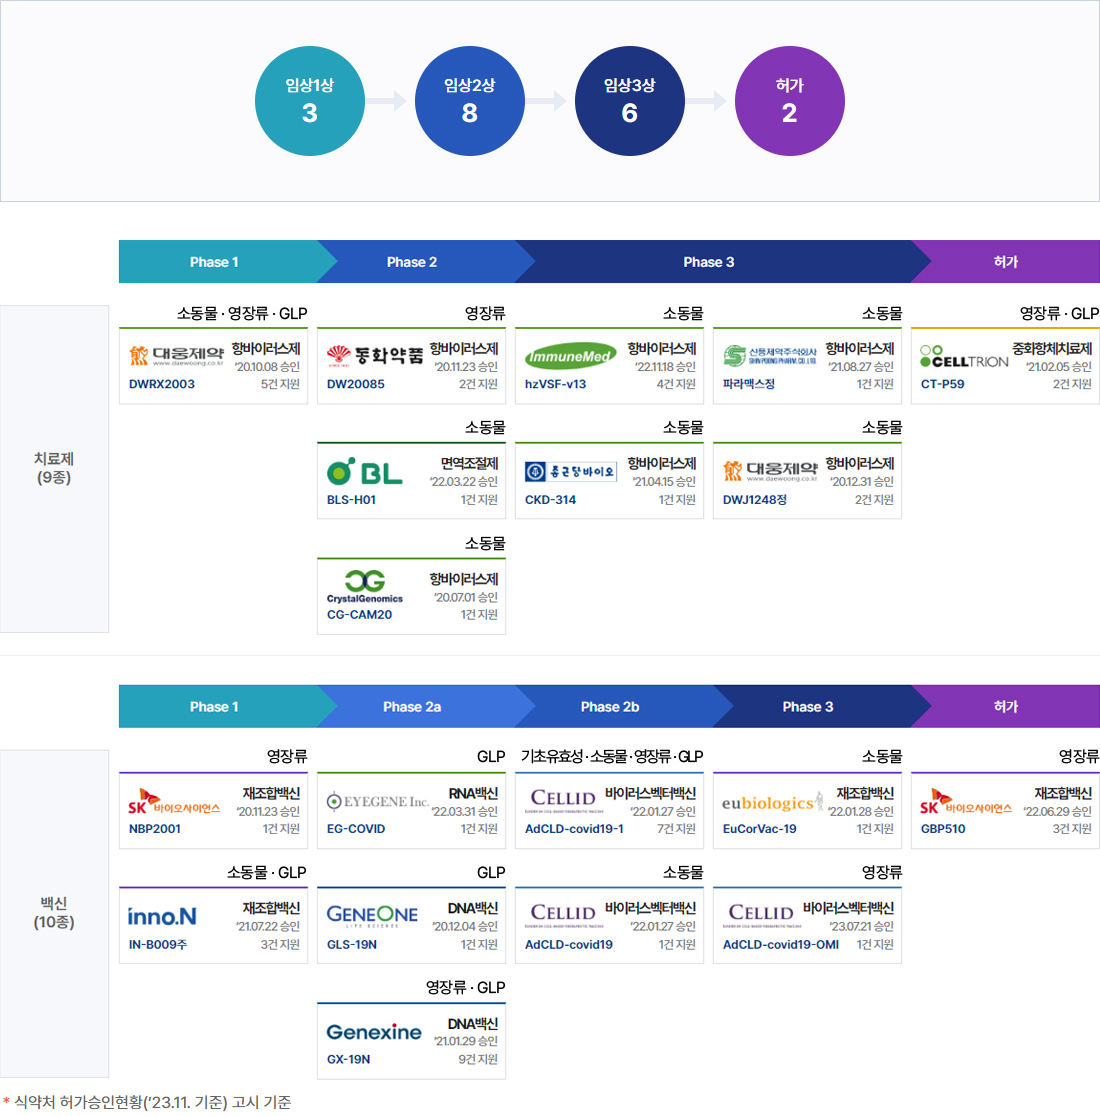Click the 임상1상 circle showing 3
1100x1116 pixels.
310,101
